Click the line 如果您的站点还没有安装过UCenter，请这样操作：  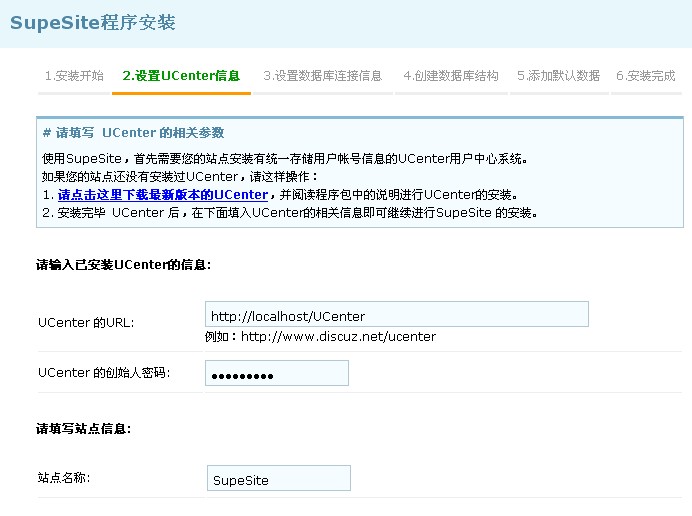click(x=180, y=177)
